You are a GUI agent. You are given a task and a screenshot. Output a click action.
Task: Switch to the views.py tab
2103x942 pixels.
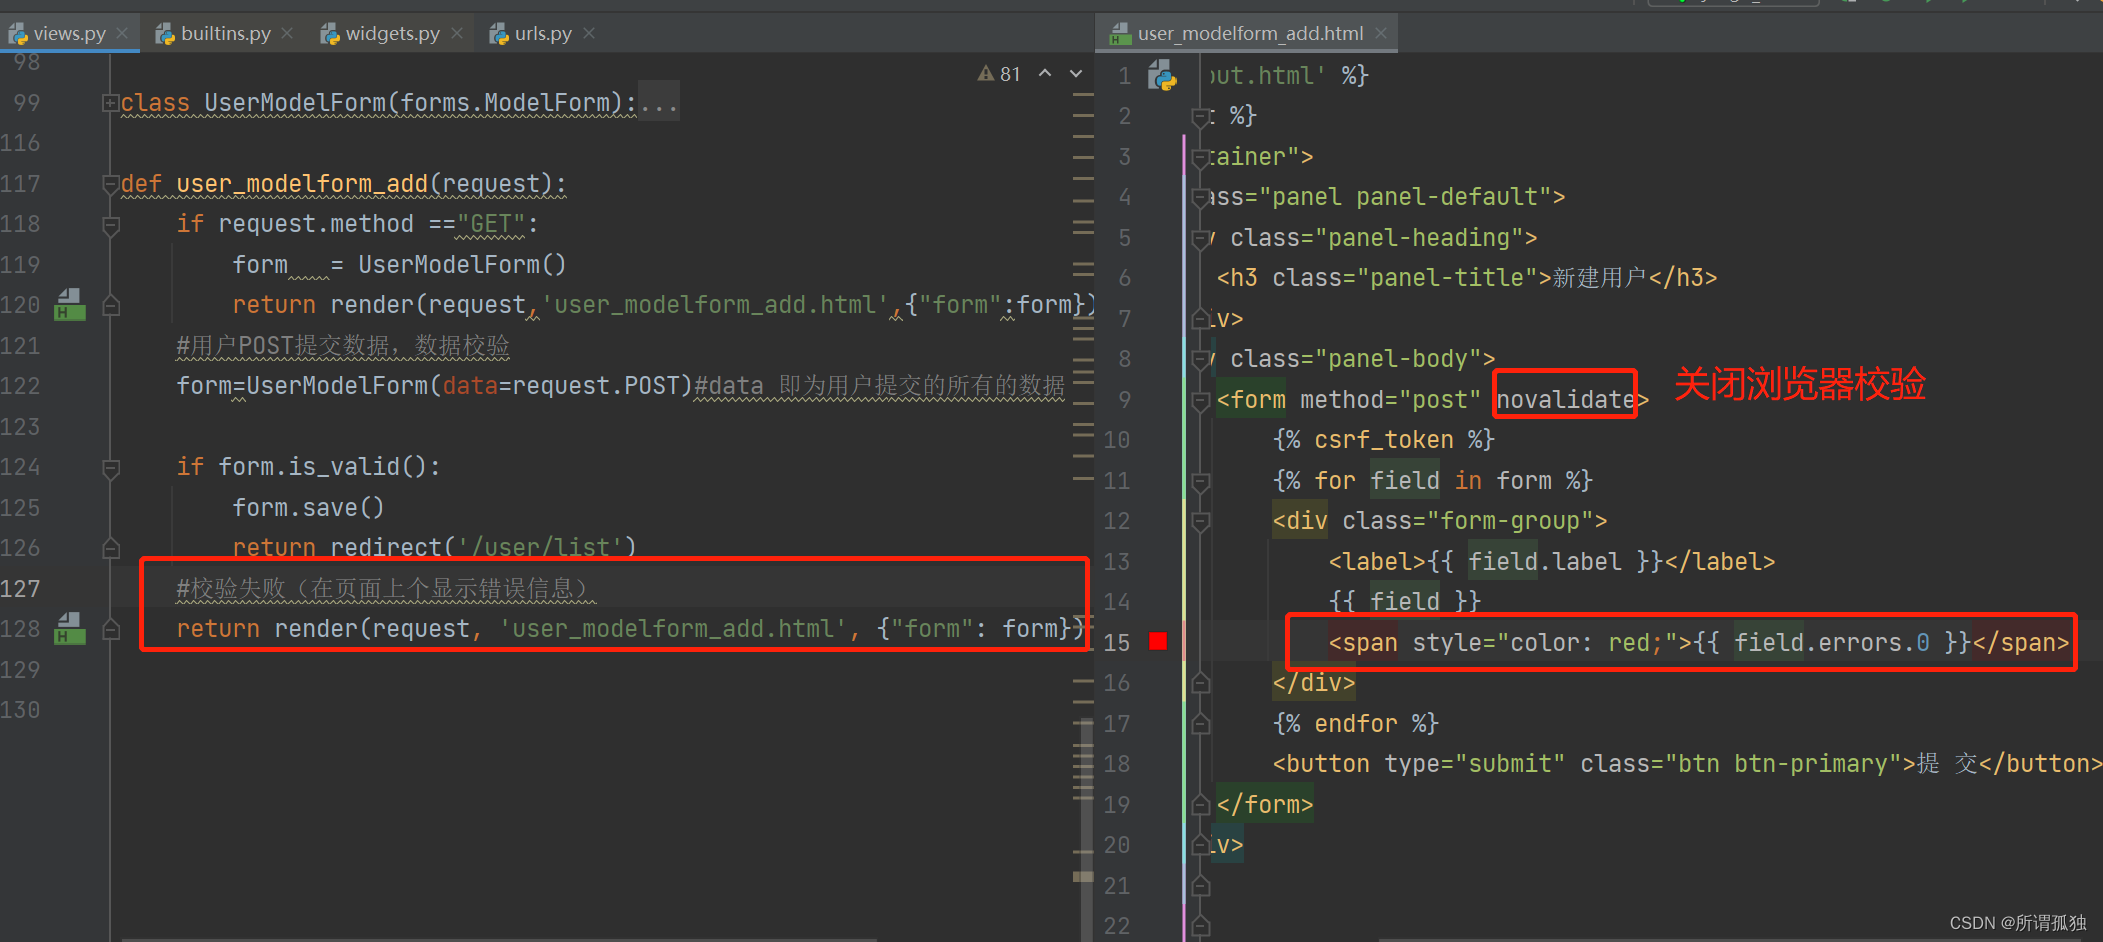pyautogui.click(x=68, y=33)
